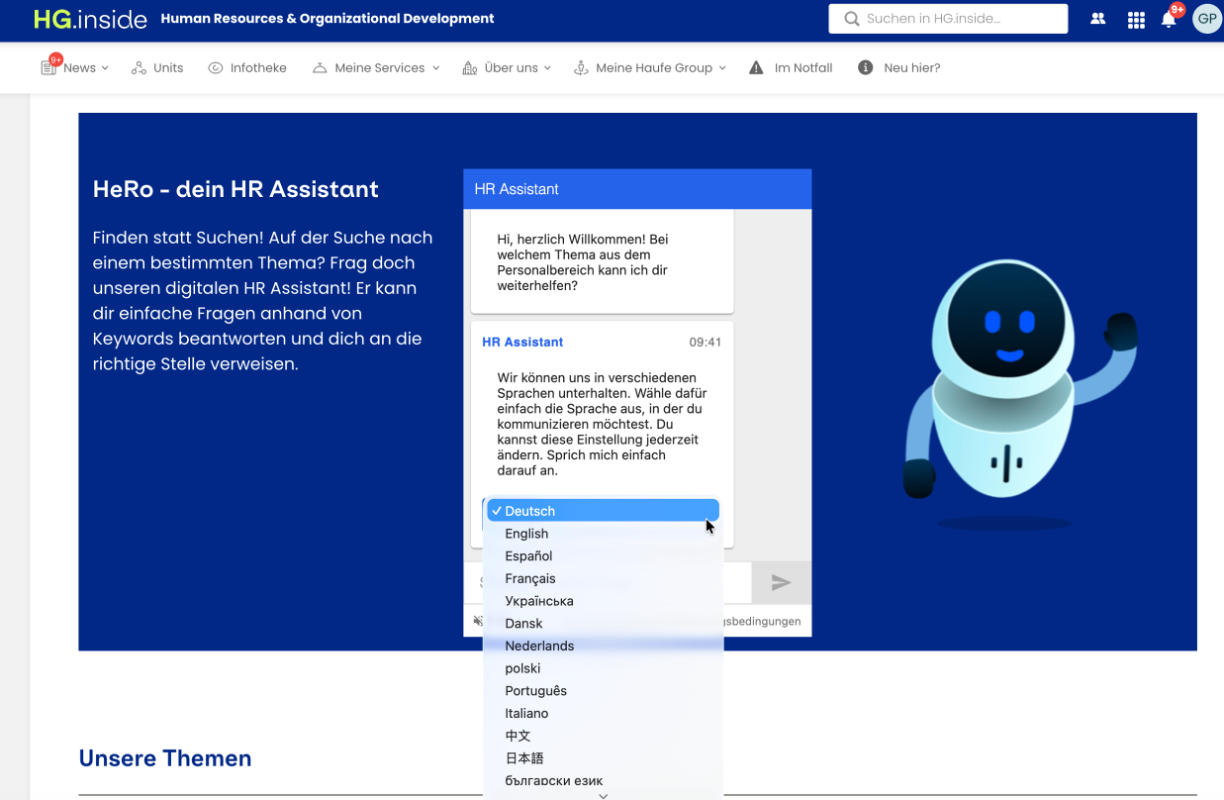Choose English from the language list
1224x800 pixels.
[x=603, y=534]
